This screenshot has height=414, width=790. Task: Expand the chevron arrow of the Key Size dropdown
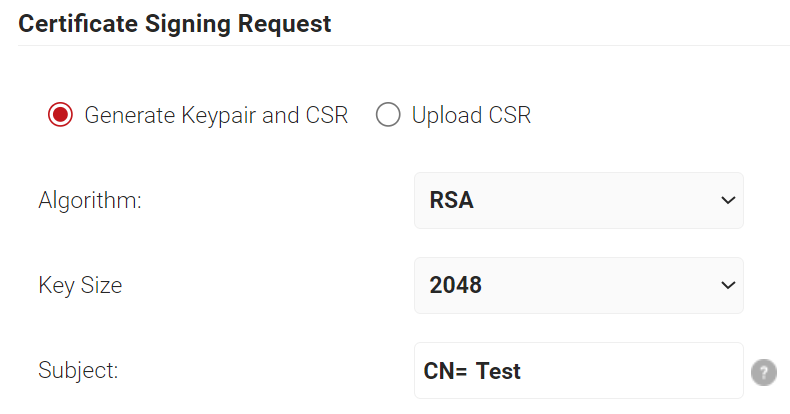click(728, 286)
